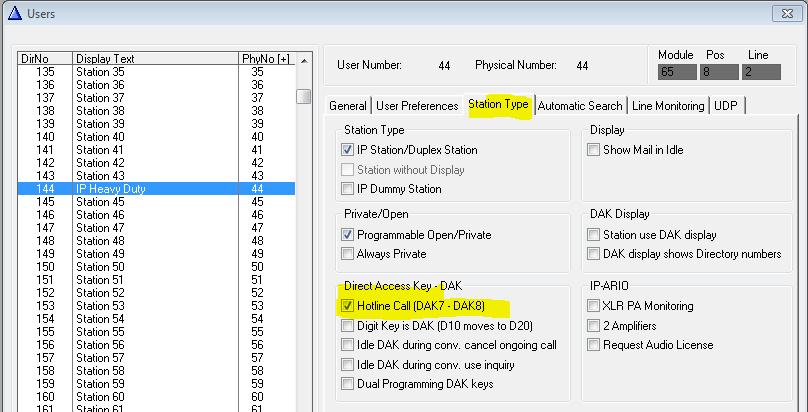The width and height of the screenshot is (808, 412).
Task: Sort list by PhyNo column header
Action: point(264,59)
